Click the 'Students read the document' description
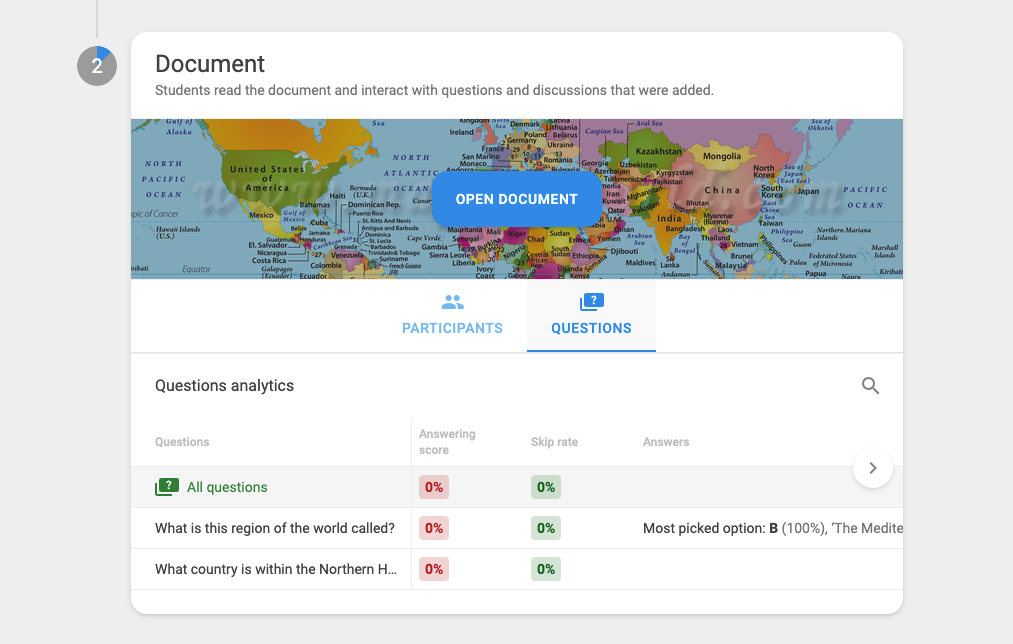The image size is (1013, 644). tap(434, 90)
